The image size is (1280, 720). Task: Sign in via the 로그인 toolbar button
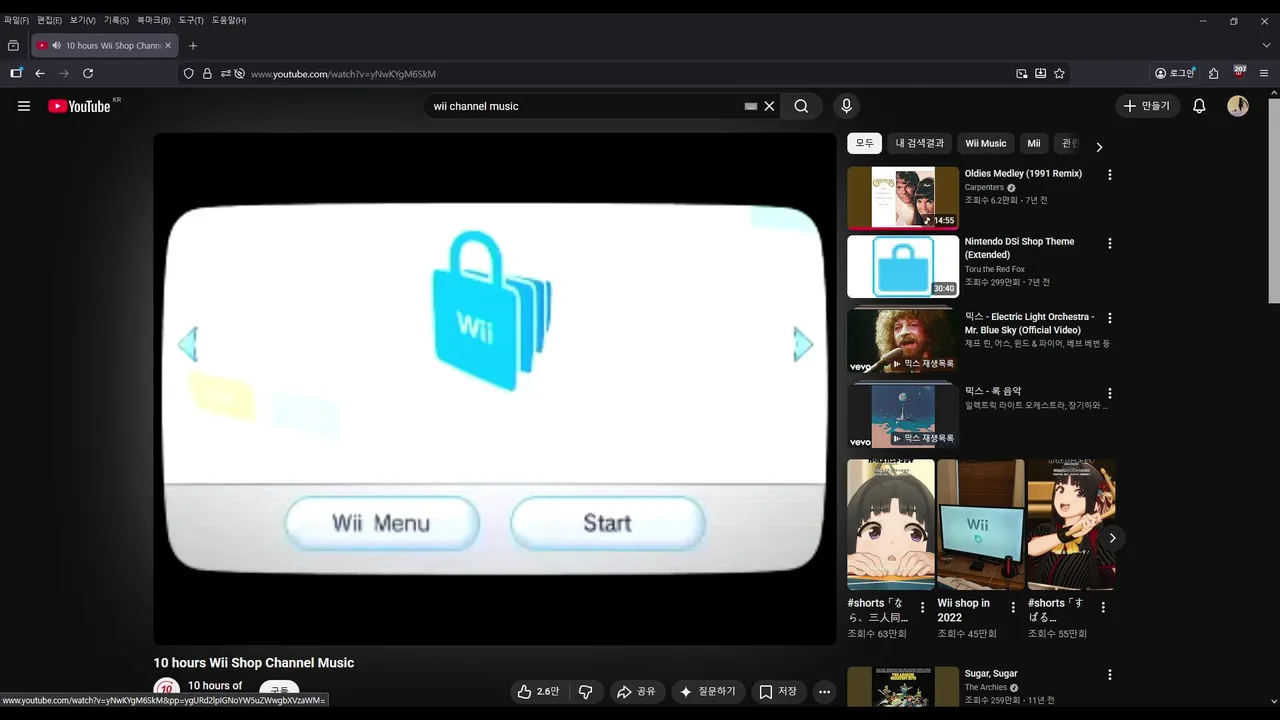(1175, 73)
